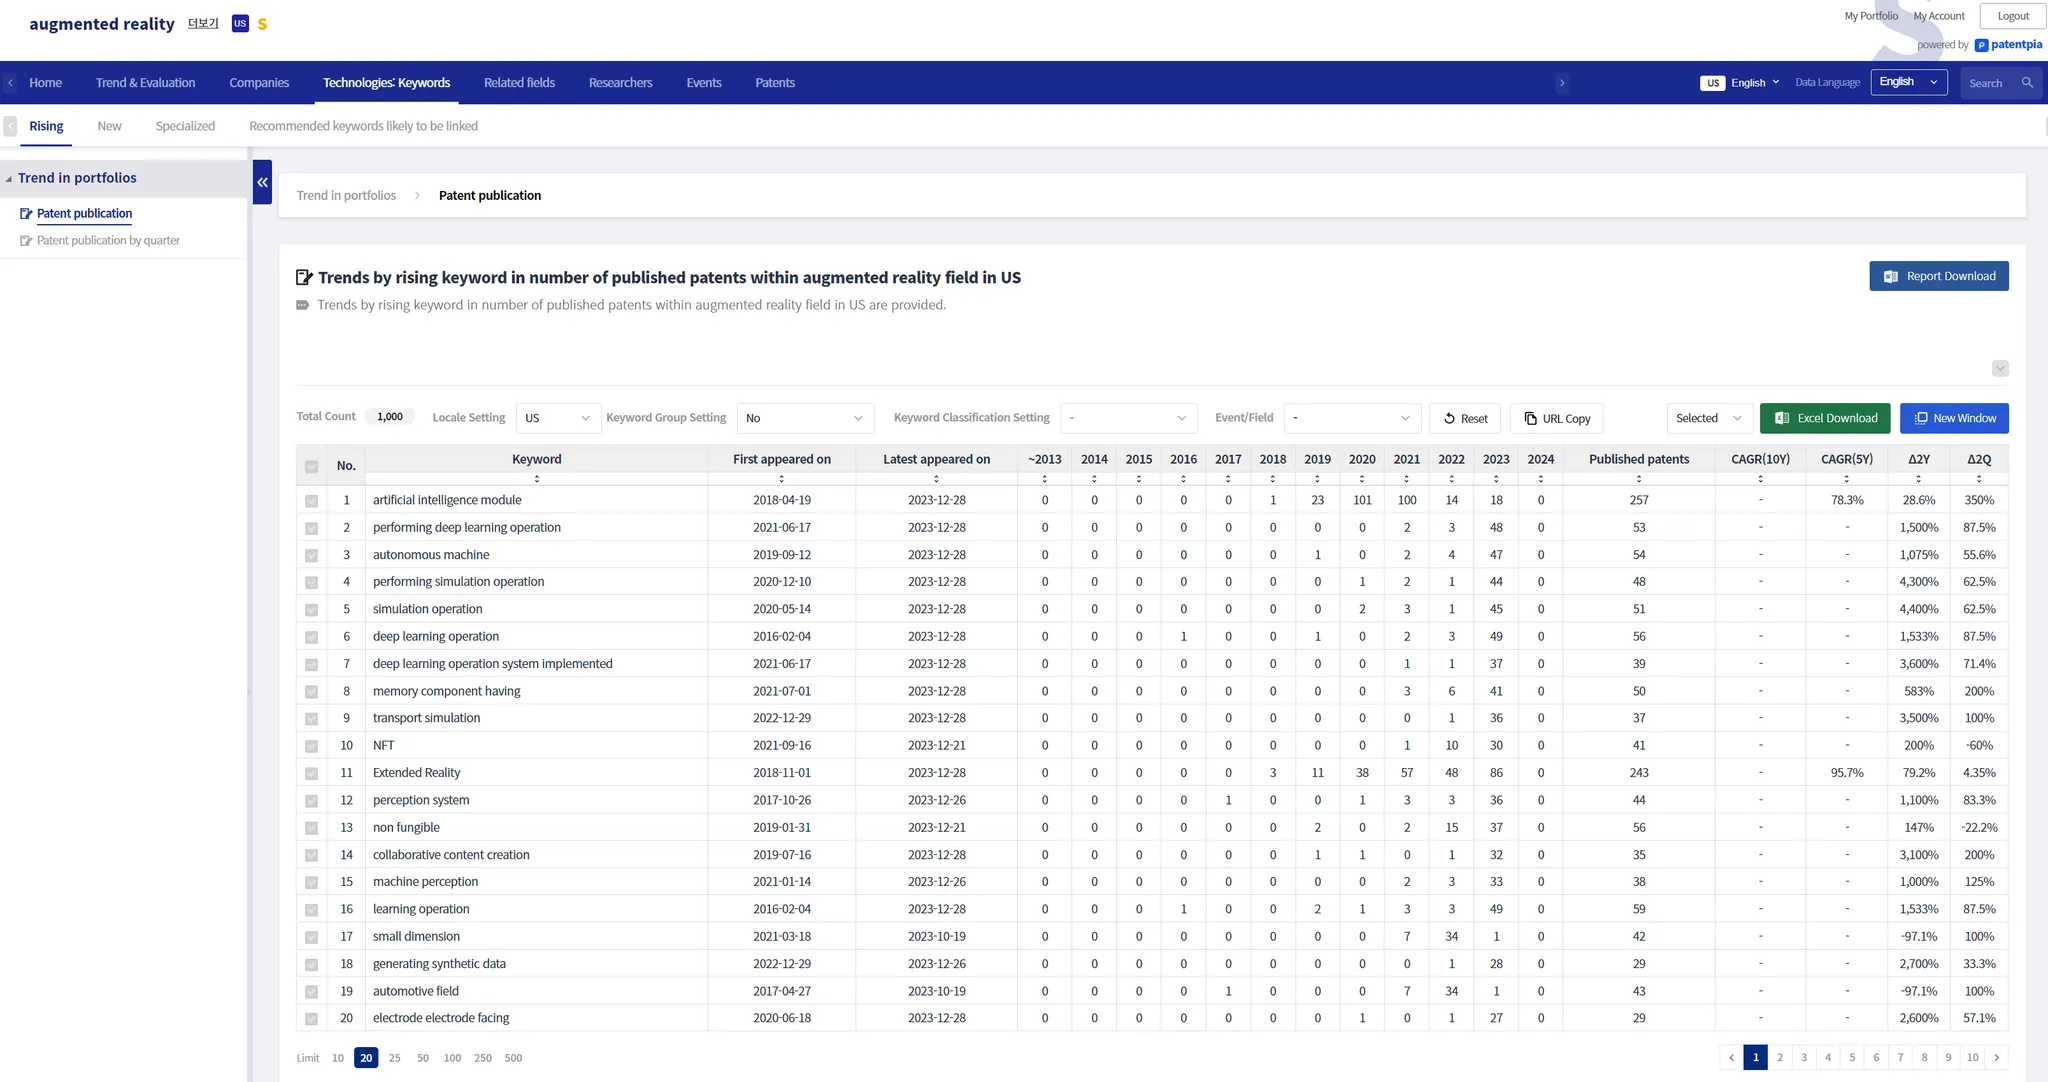This screenshot has height=1082, width=2048.
Task: Check the artificial intelligence module row
Action: click(x=311, y=501)
